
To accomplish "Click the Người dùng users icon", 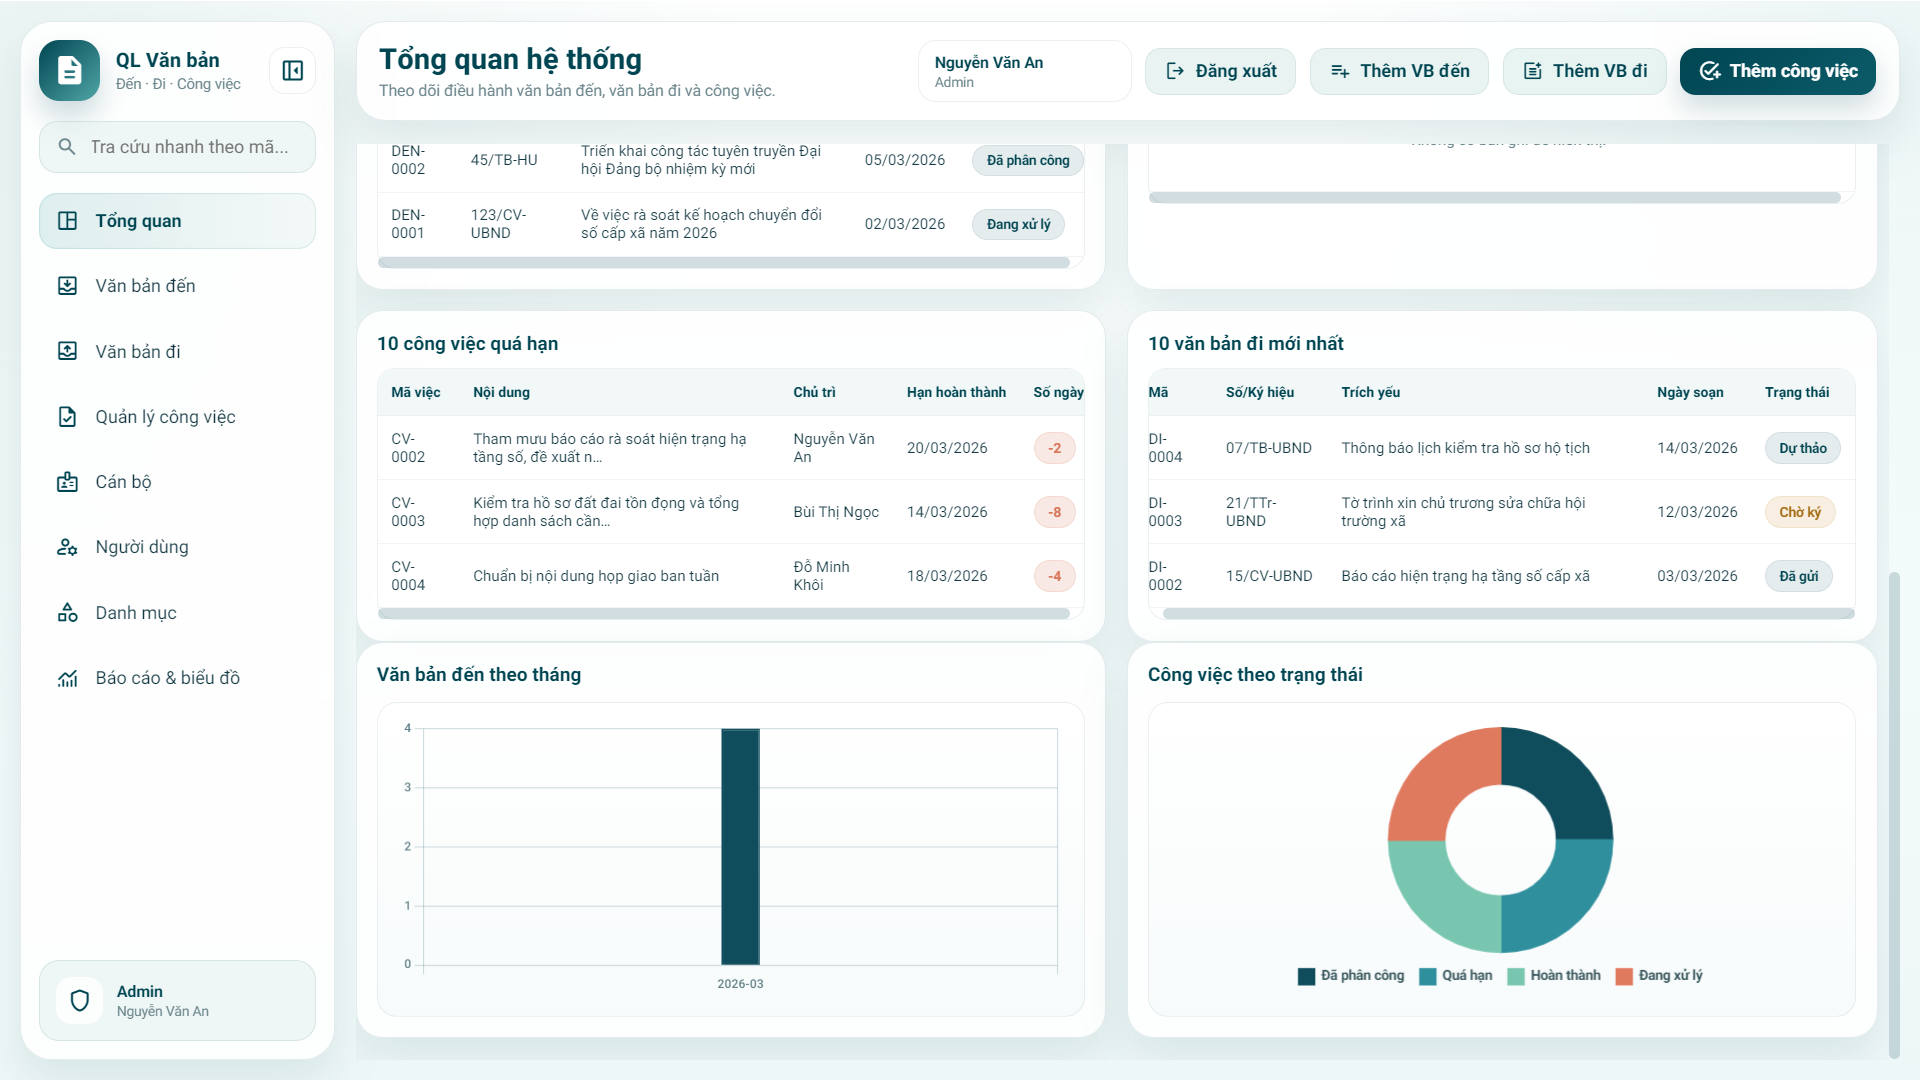I will pos(67,547).
